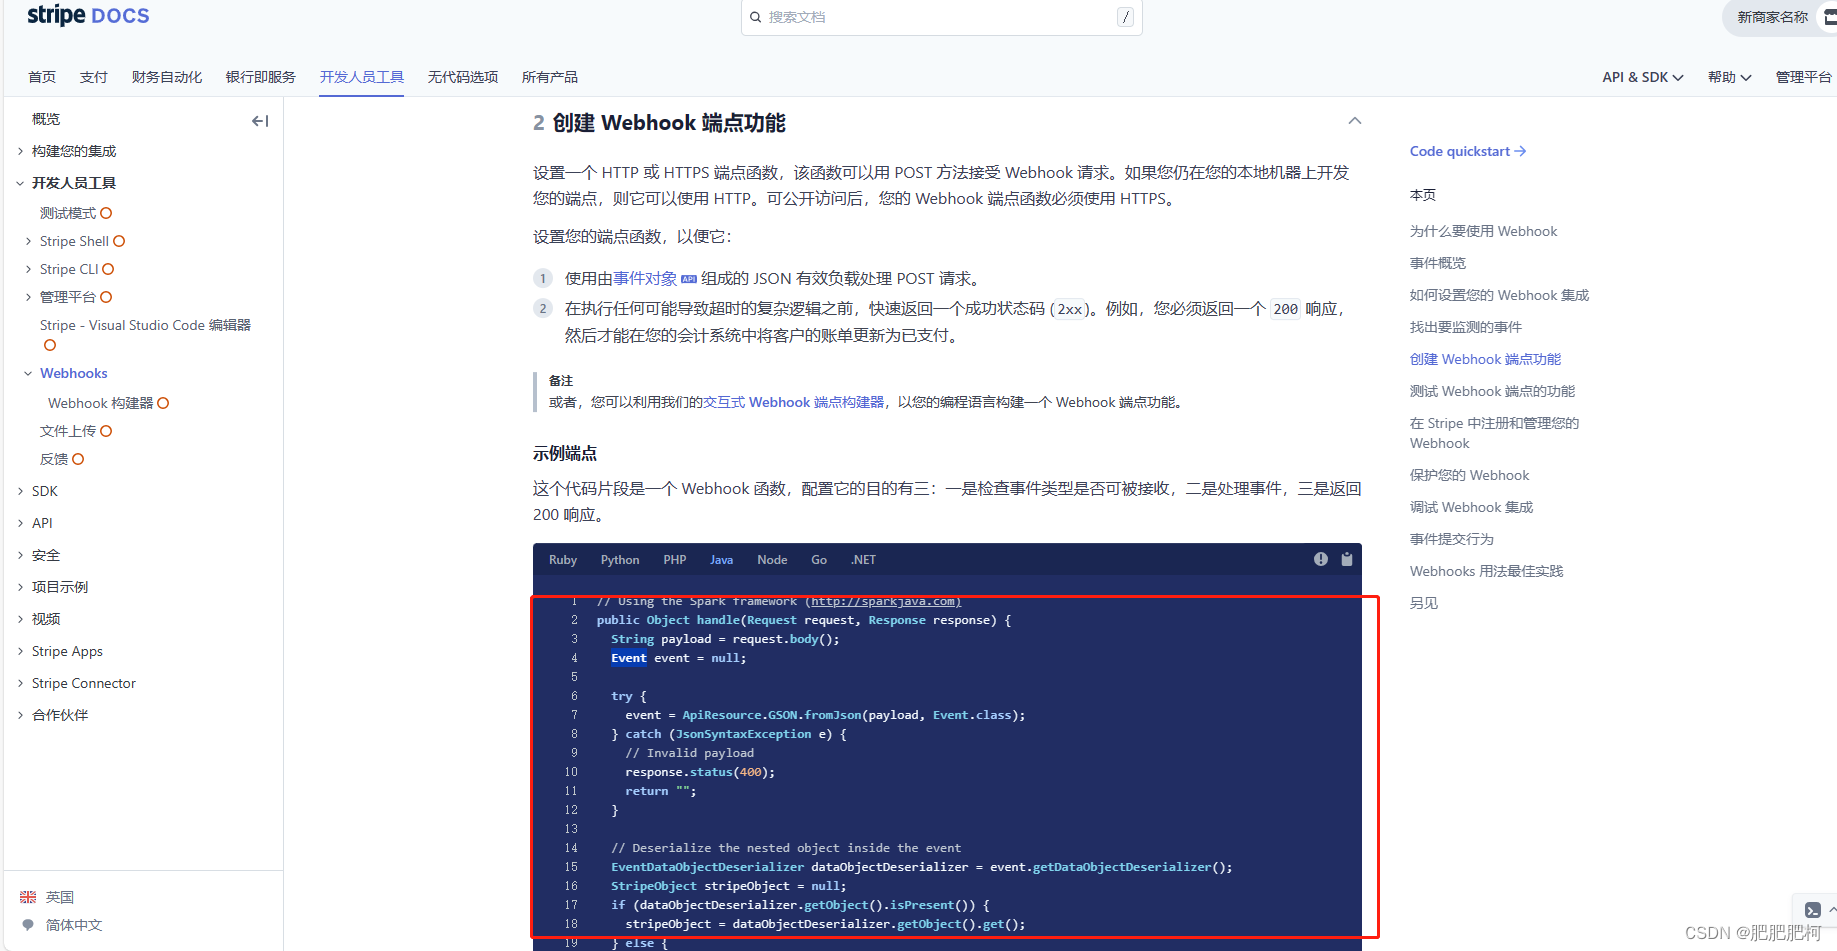
Task: Open the merchant account icon at top right
Action: tap(1829, 16)
